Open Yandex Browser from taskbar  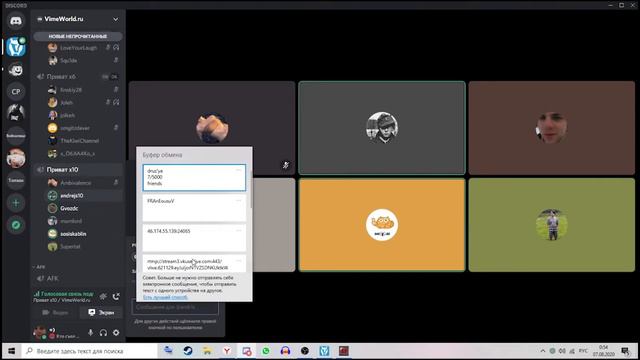tap(227, 351)
